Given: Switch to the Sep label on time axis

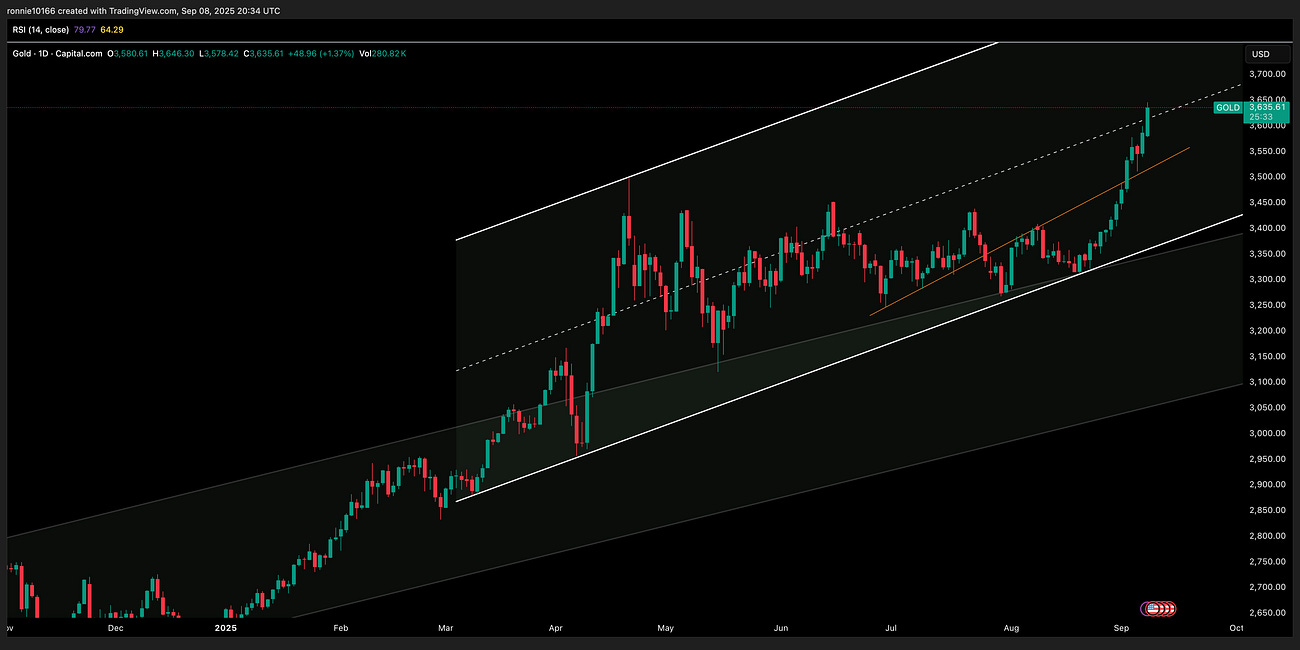Looking at the screenshot, I should (x=1121, y=628).
